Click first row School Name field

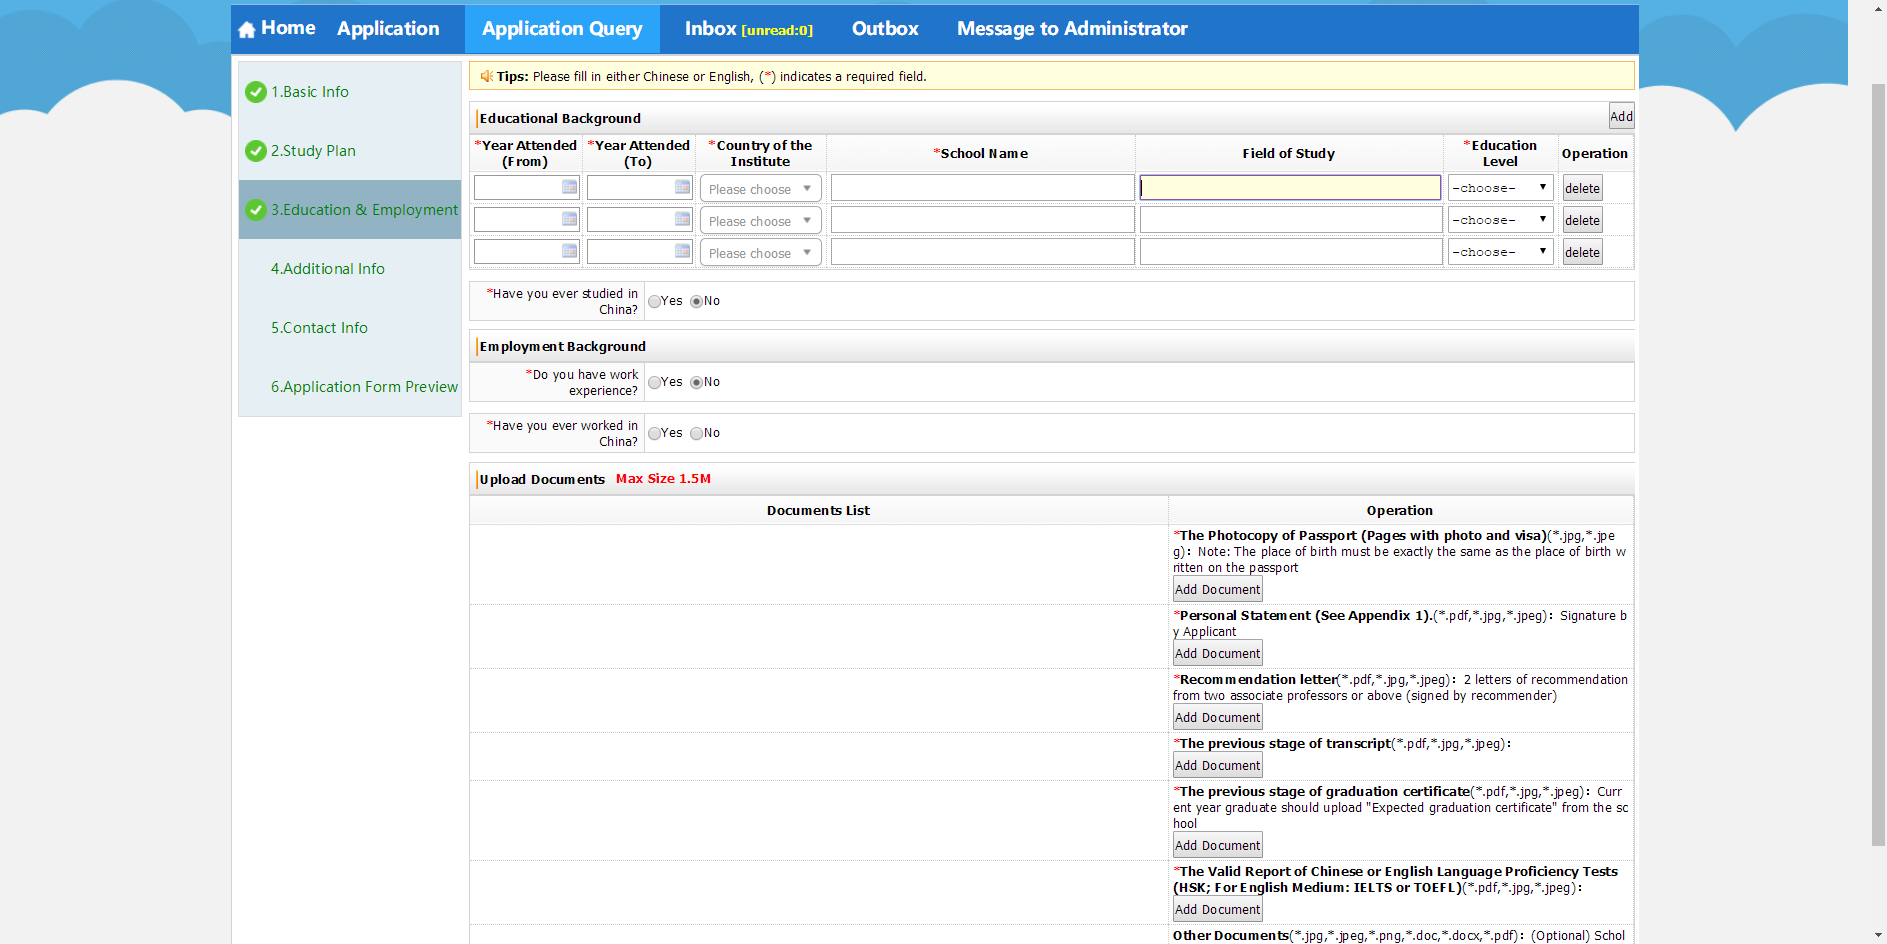(982, 188)
